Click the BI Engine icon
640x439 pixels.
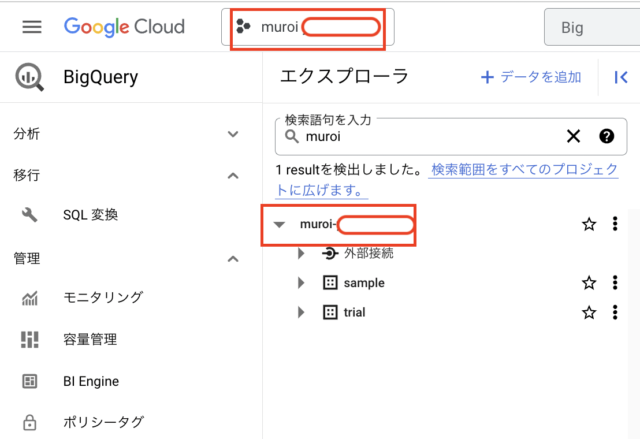tap(29, 381)
